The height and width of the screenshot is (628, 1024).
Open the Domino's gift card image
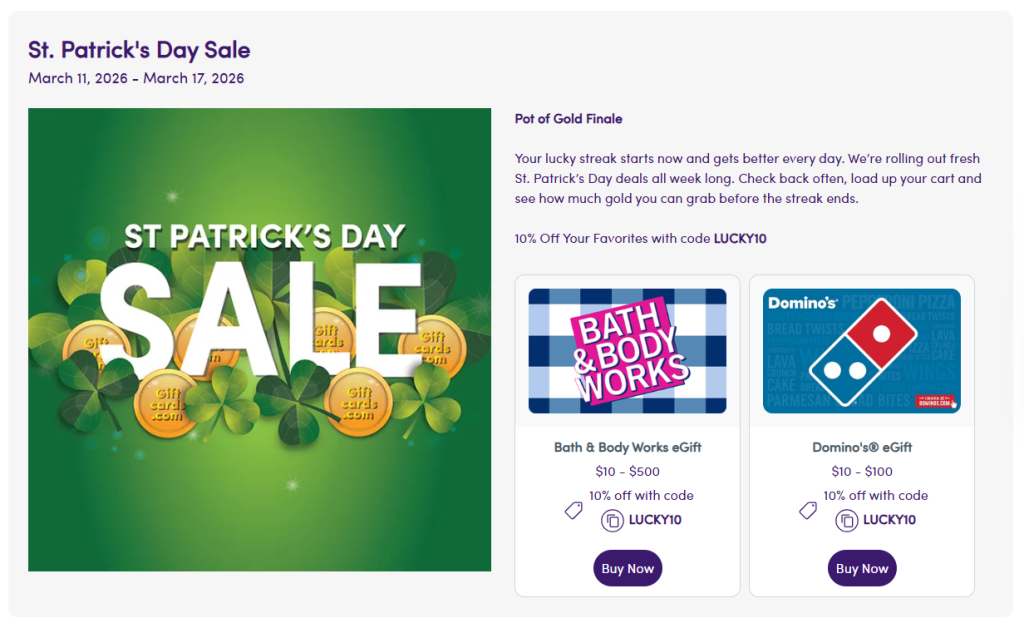click(862, 351)
